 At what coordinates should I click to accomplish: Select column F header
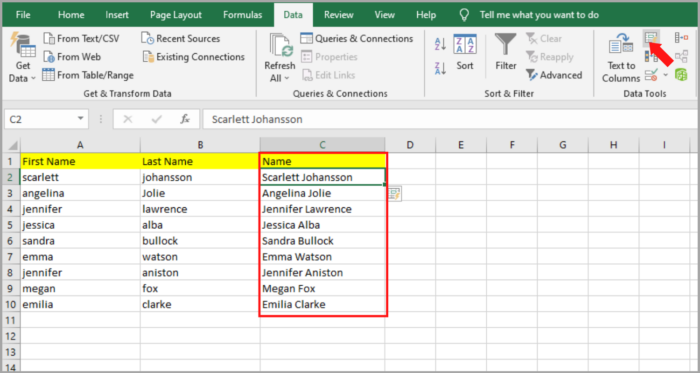(x=512, y=145)
